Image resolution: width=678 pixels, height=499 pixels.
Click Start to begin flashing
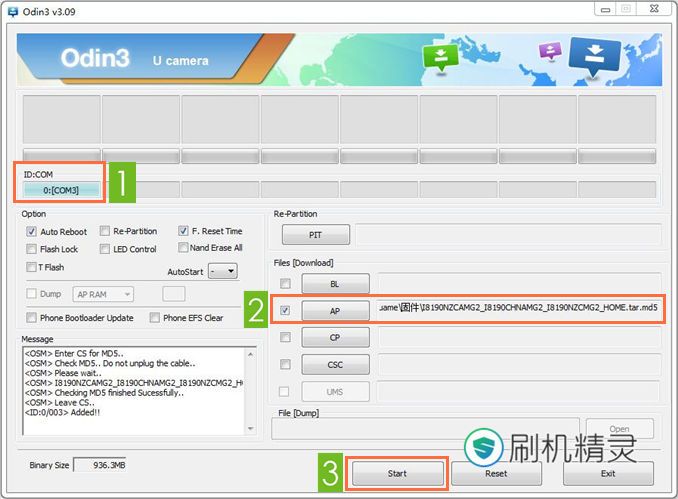click(x=397, y=473)
